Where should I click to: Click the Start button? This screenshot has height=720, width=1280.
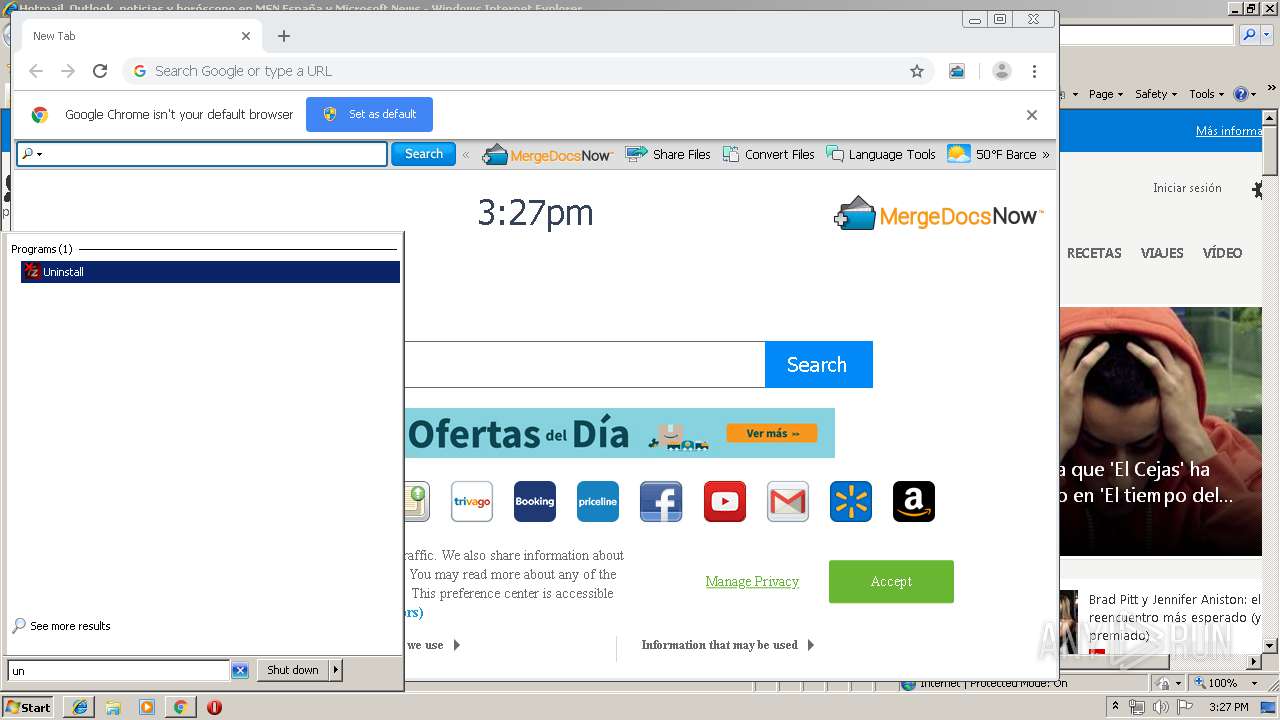point(28,707)
